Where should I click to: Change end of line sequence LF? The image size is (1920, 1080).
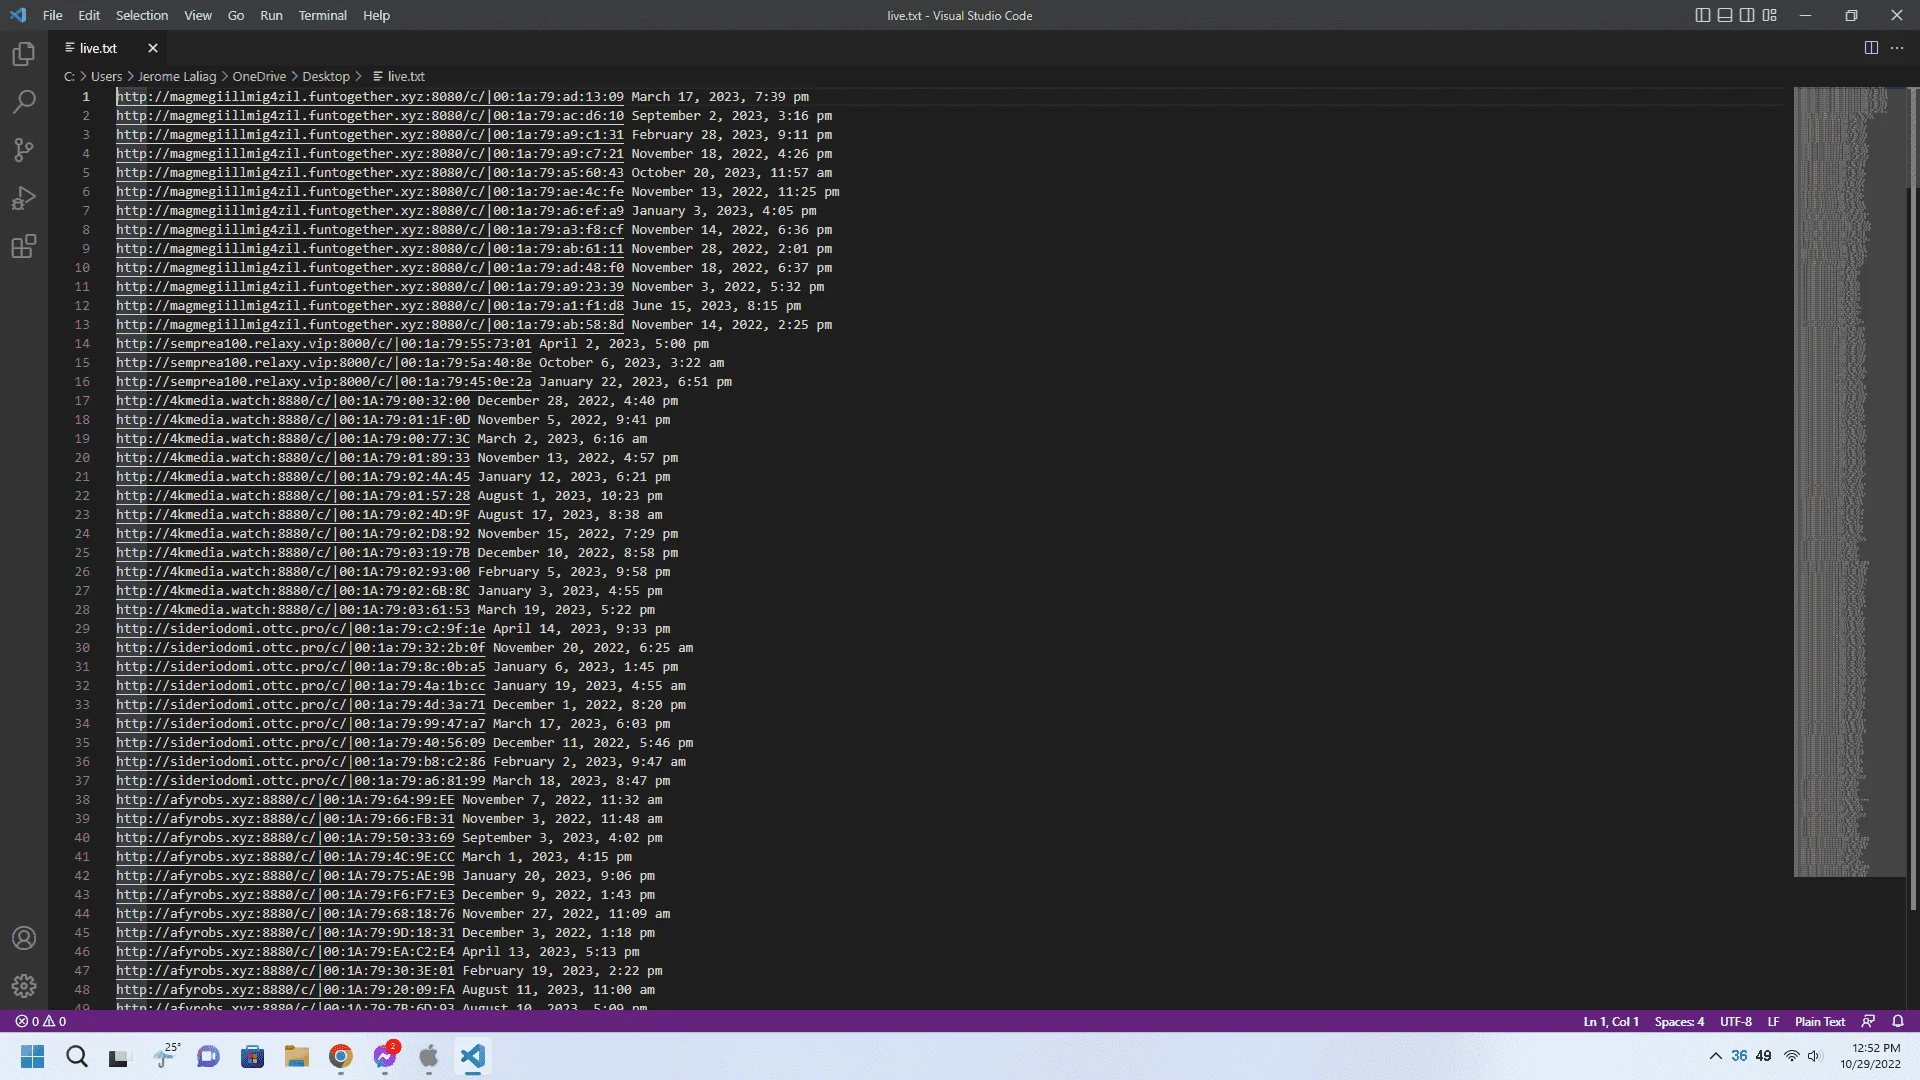click(x=1773, y=1022)
